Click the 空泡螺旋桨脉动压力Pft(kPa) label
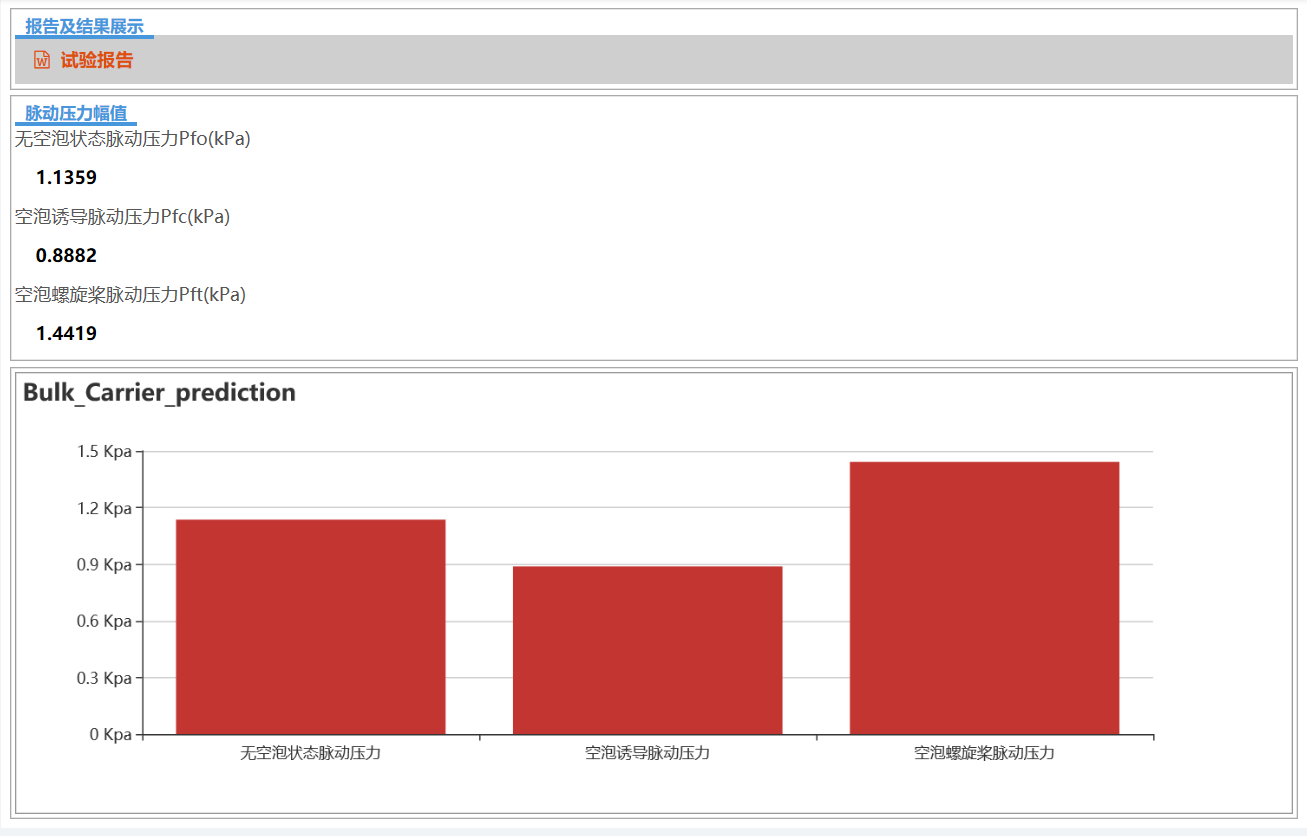Image resolution: width=1307 pixels, height=836 pixels. 130,294
